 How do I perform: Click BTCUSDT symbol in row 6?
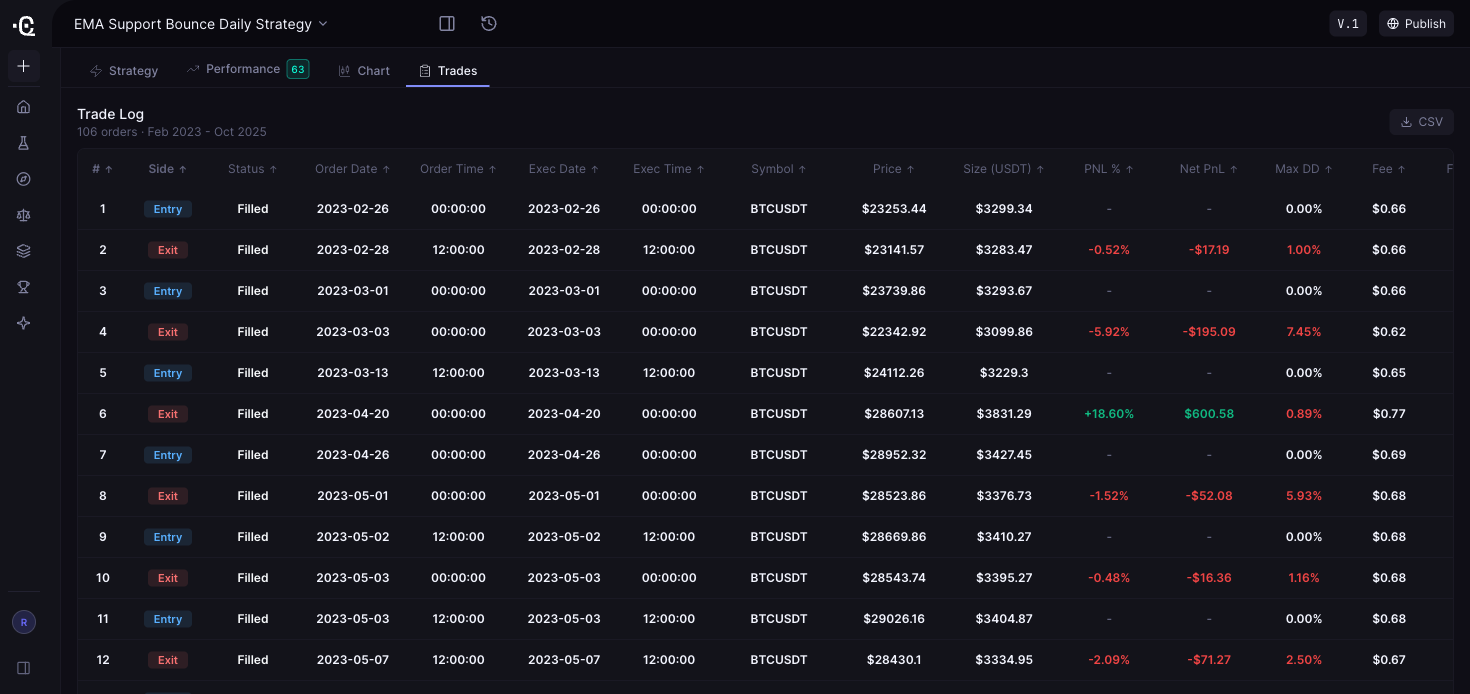tap(779, 414)
